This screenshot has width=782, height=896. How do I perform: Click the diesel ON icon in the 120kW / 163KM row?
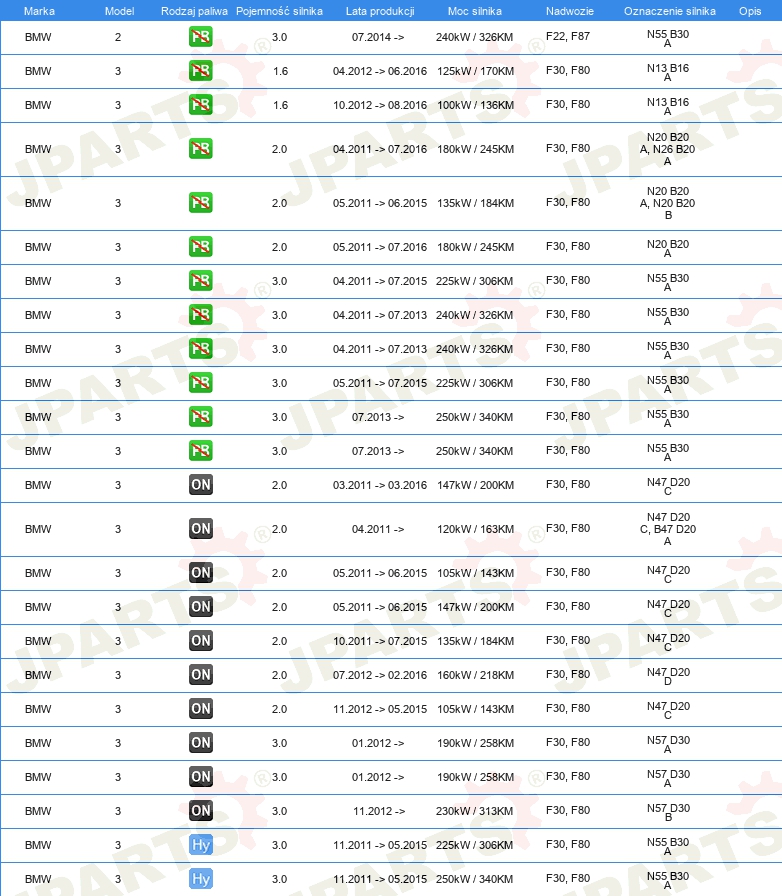click(x=201, y=529)
